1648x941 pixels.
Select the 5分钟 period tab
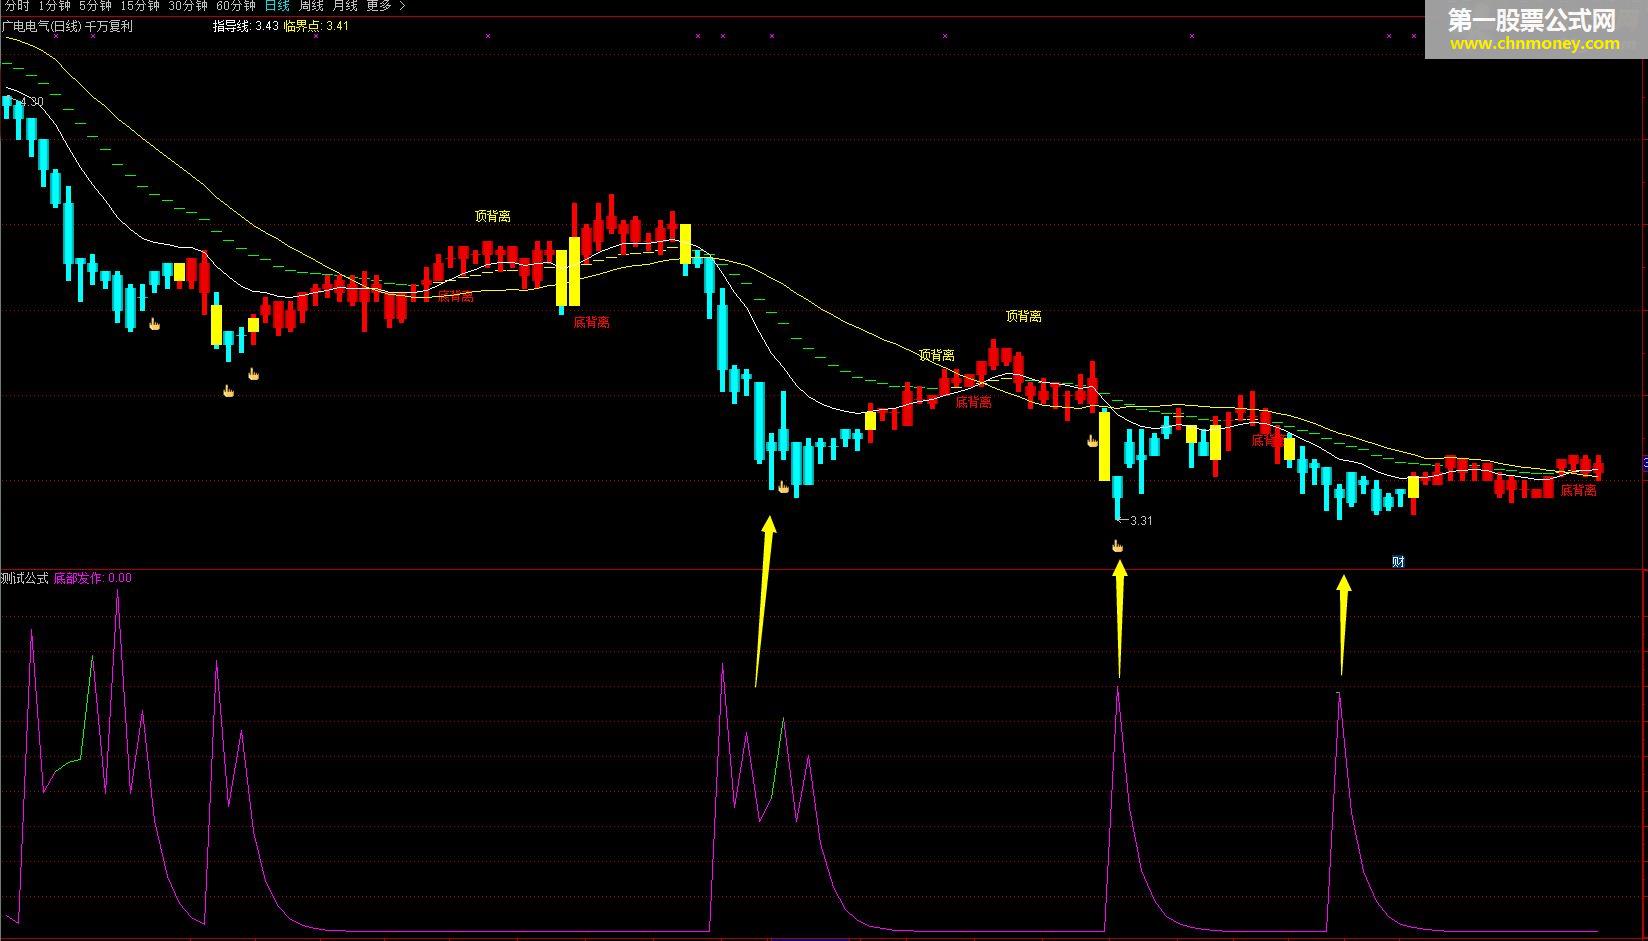tap(96, 6)
